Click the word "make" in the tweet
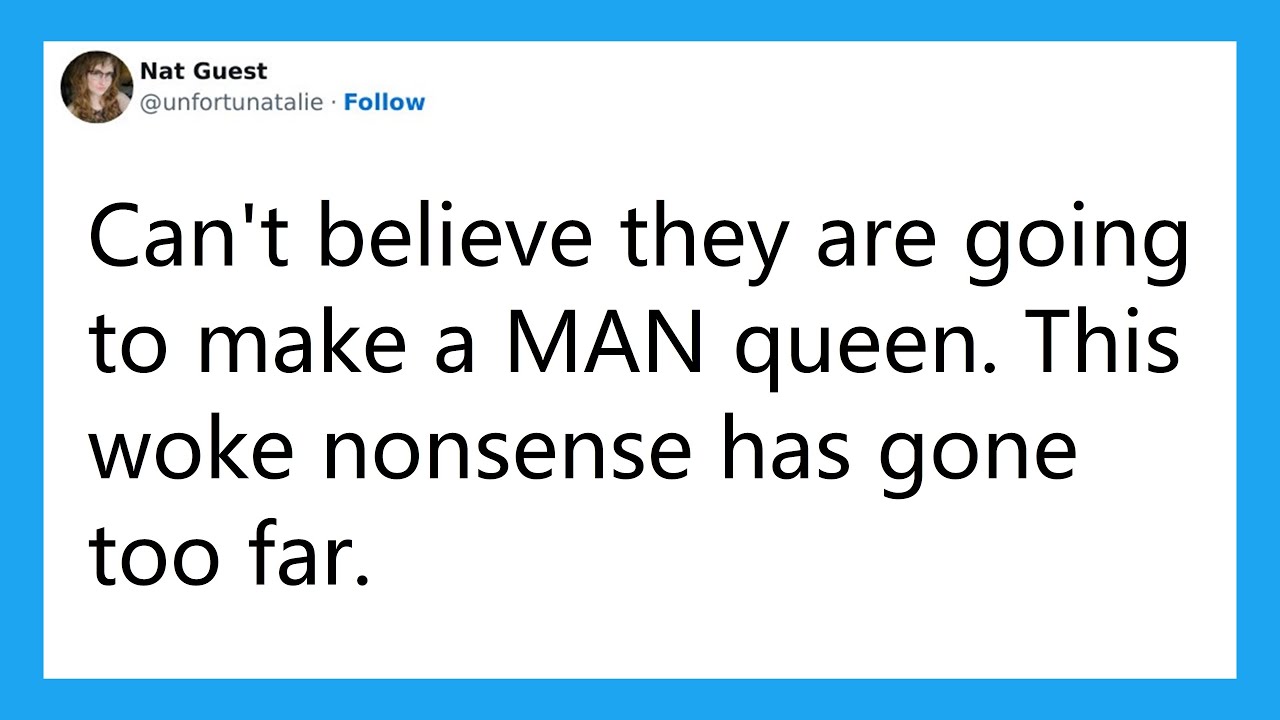This screenshot has width=1280, height=720. point(315,345)
